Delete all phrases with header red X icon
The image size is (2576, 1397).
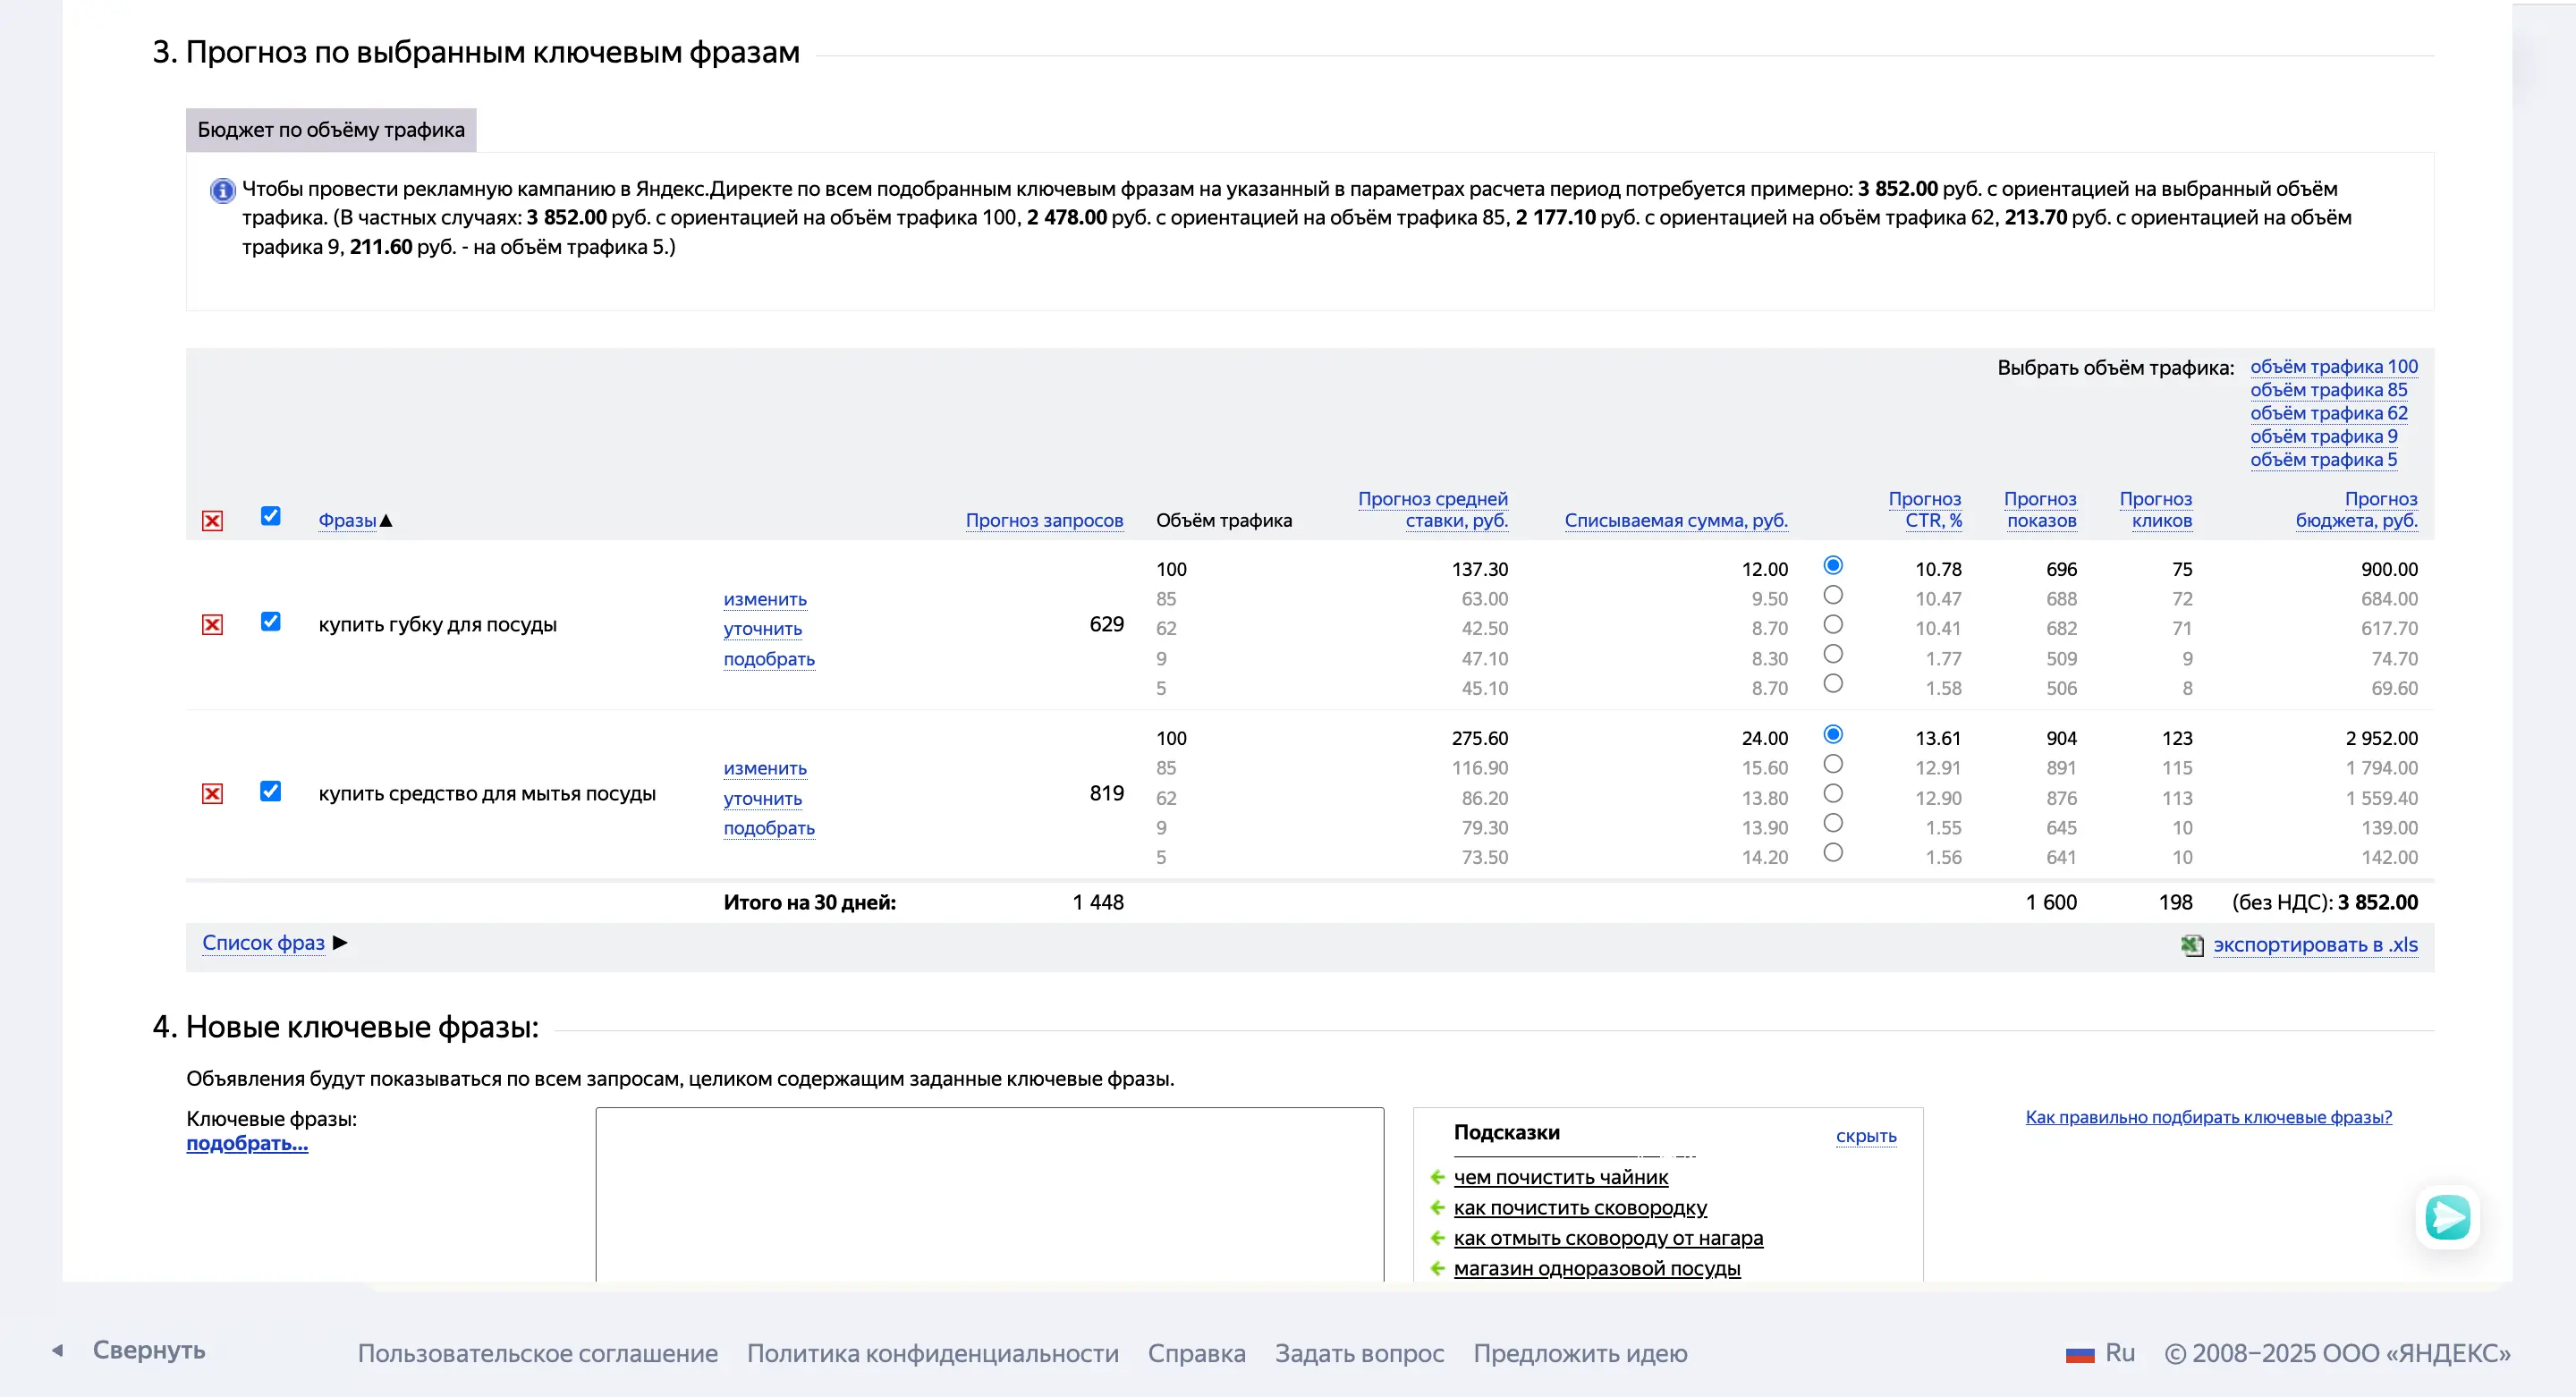click(x=212, y=520)
